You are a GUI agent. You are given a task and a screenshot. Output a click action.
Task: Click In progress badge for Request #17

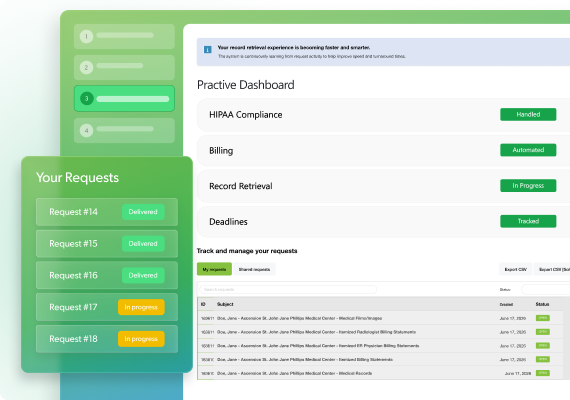point(141,307)
